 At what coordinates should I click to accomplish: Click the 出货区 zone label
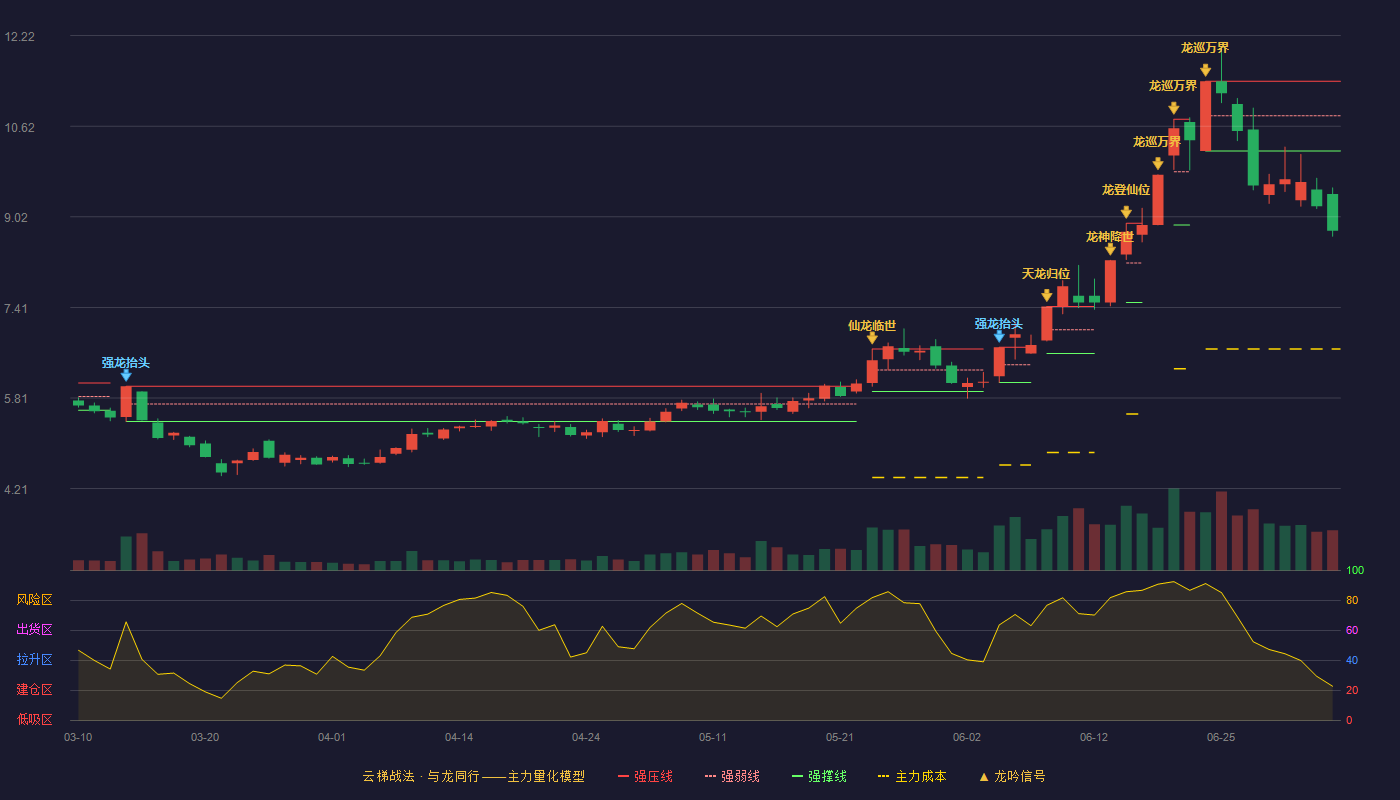[35, 630]
